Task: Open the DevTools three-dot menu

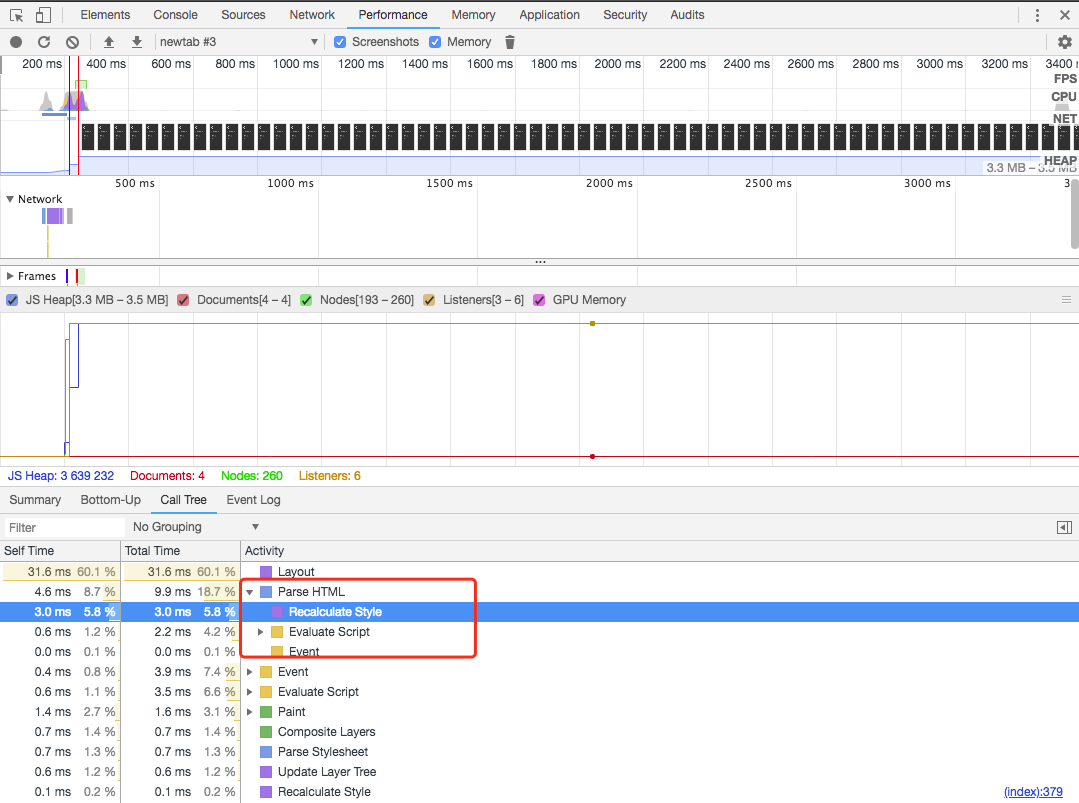Action: click(x=1038, y=15)
